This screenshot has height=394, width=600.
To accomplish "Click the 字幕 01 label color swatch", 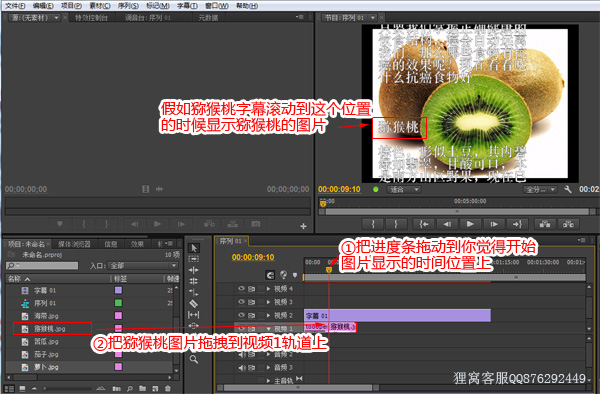I will [118, 290].
